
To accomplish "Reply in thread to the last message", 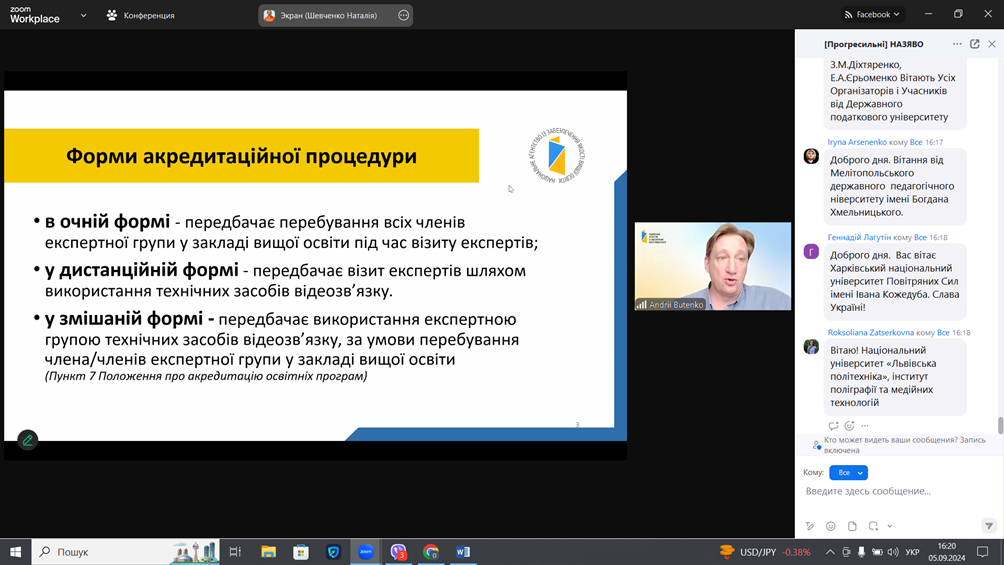I will [x=833, y=426].
